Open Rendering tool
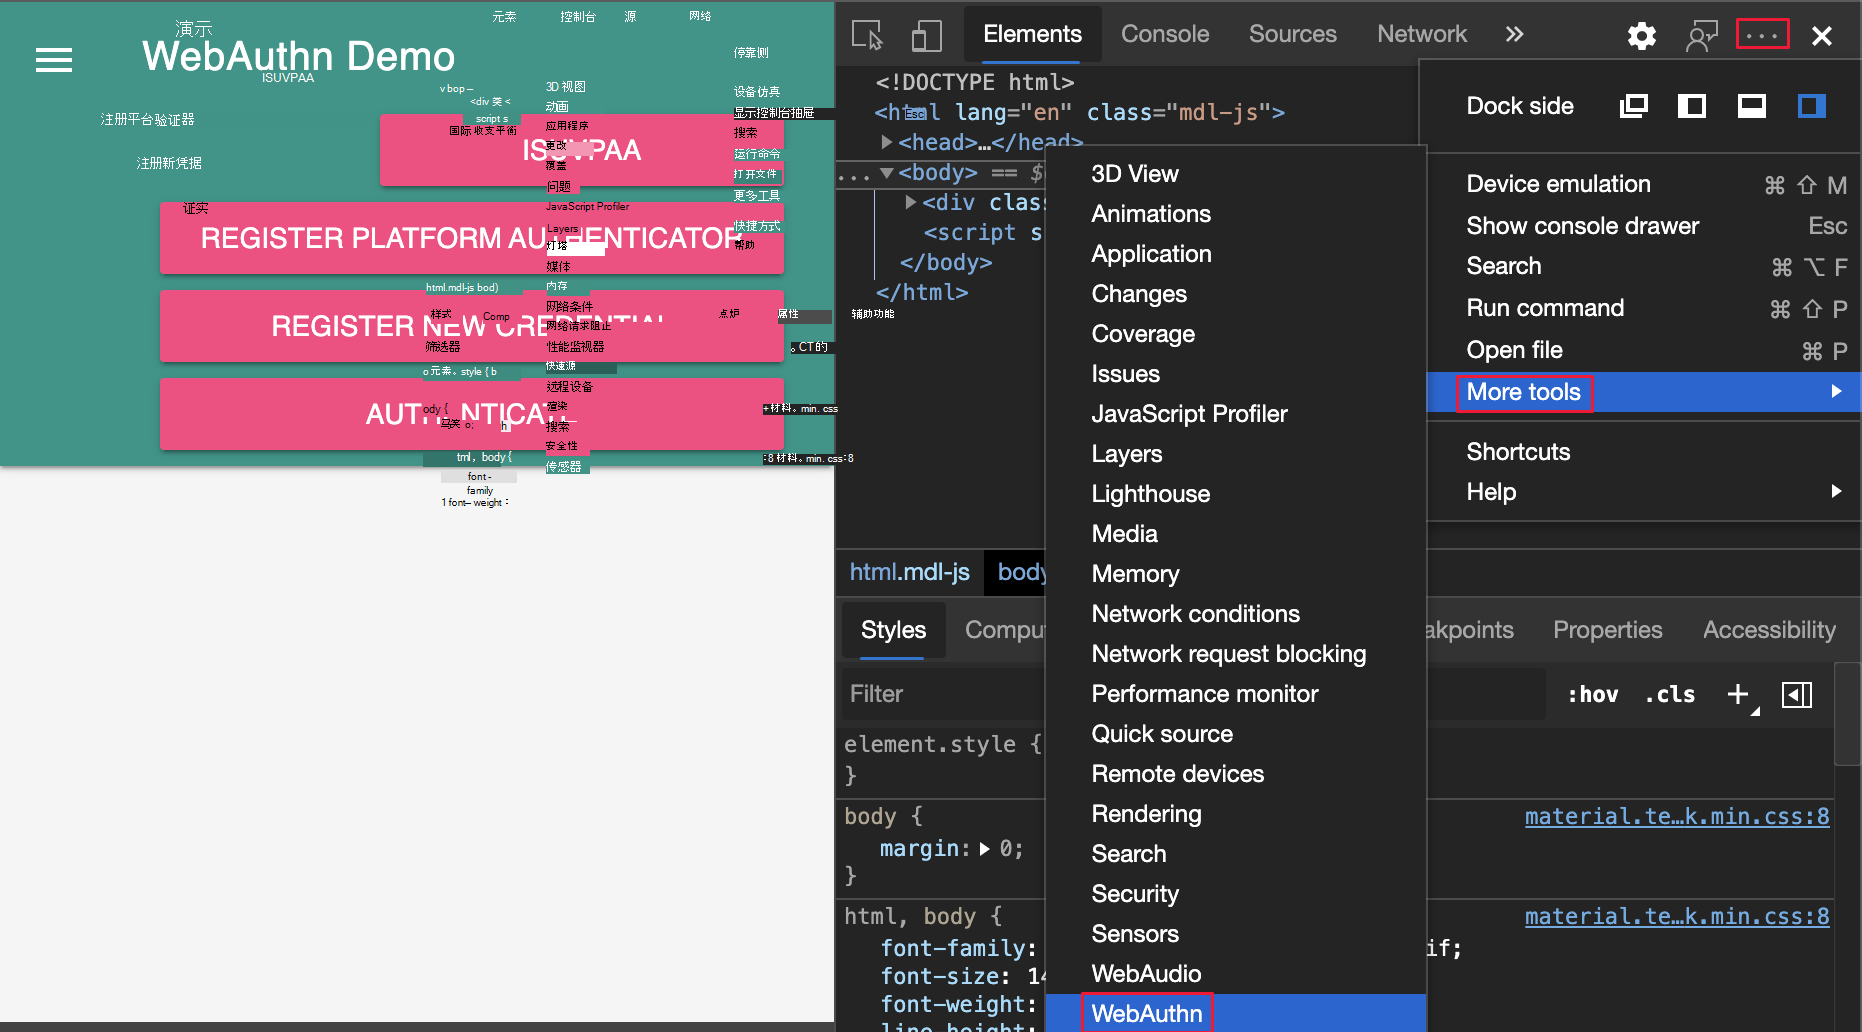The width and height of the screenshot is (1862, 1032). [1235, 814]
